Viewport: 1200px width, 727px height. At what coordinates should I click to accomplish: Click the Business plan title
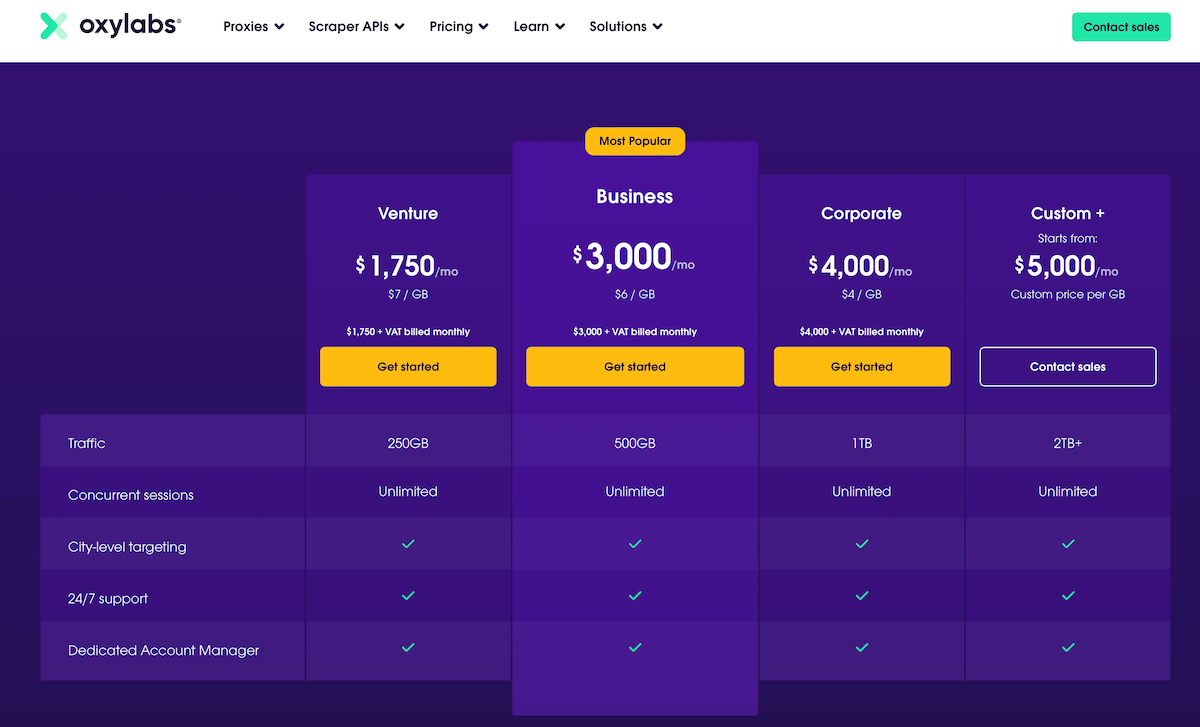[635, 197]
